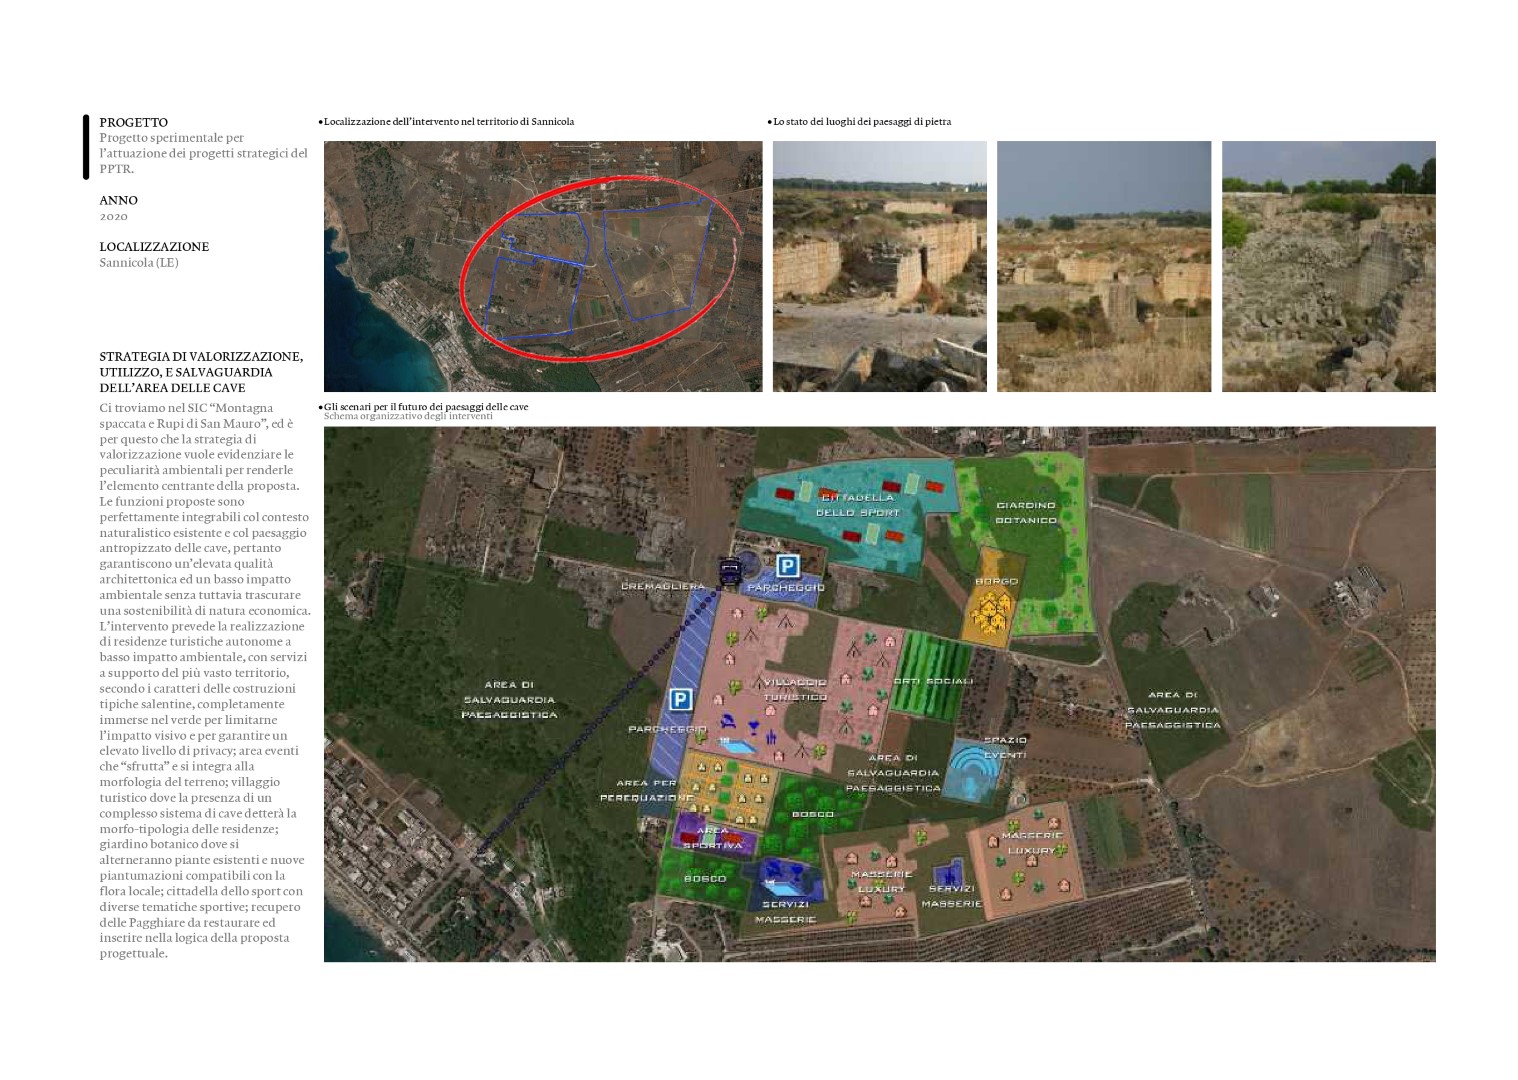Open the Sannicola aerial localization image
This screenshot has width=1518, height=1080.
pyautogui.click(x=543, y=266)
